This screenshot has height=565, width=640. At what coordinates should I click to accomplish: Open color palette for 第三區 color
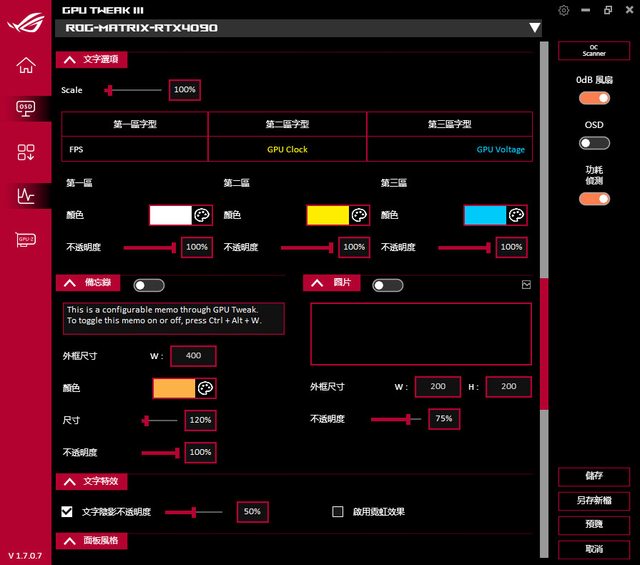pos(516,215)
